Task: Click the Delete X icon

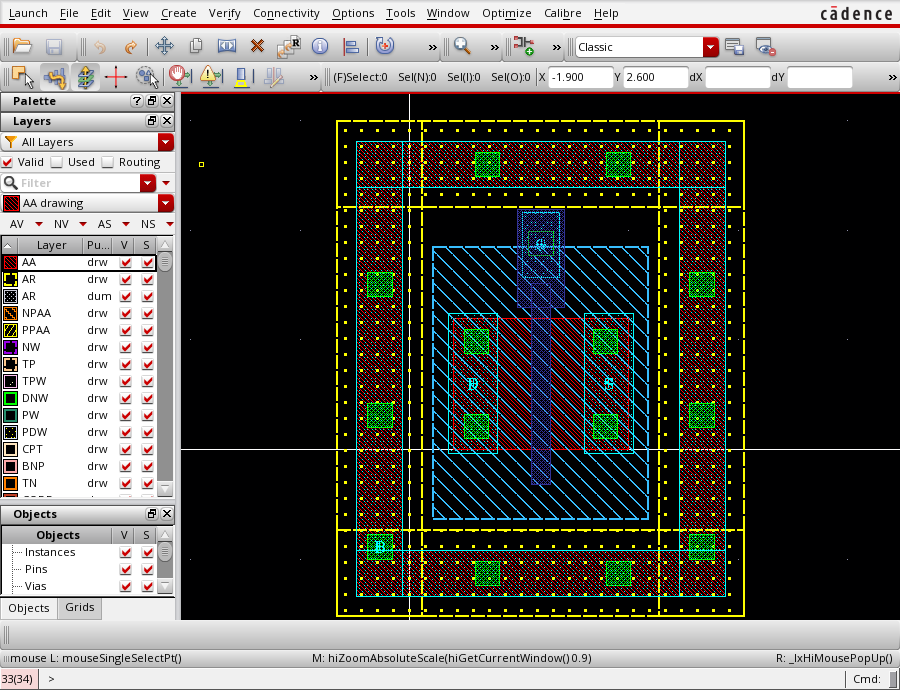Action: (x=257, y=46)
